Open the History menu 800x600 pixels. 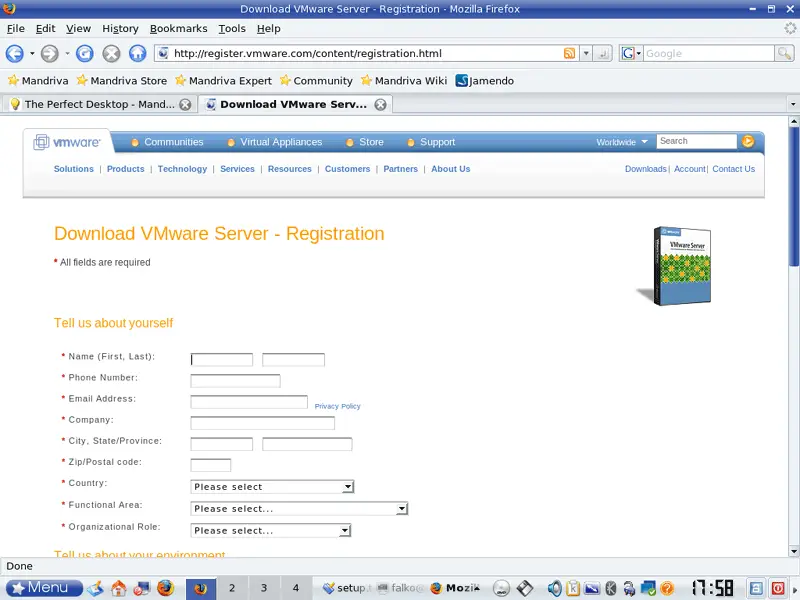(x=120, y=29)
